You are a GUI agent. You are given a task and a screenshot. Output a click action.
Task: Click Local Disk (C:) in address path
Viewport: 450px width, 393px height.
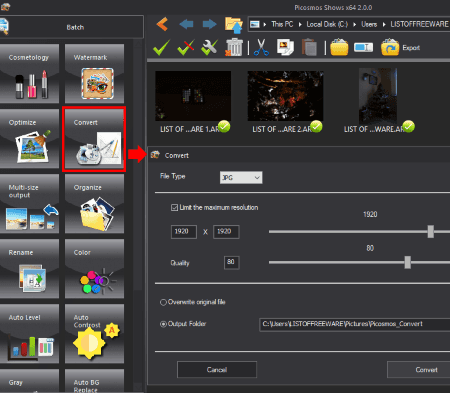327,24
